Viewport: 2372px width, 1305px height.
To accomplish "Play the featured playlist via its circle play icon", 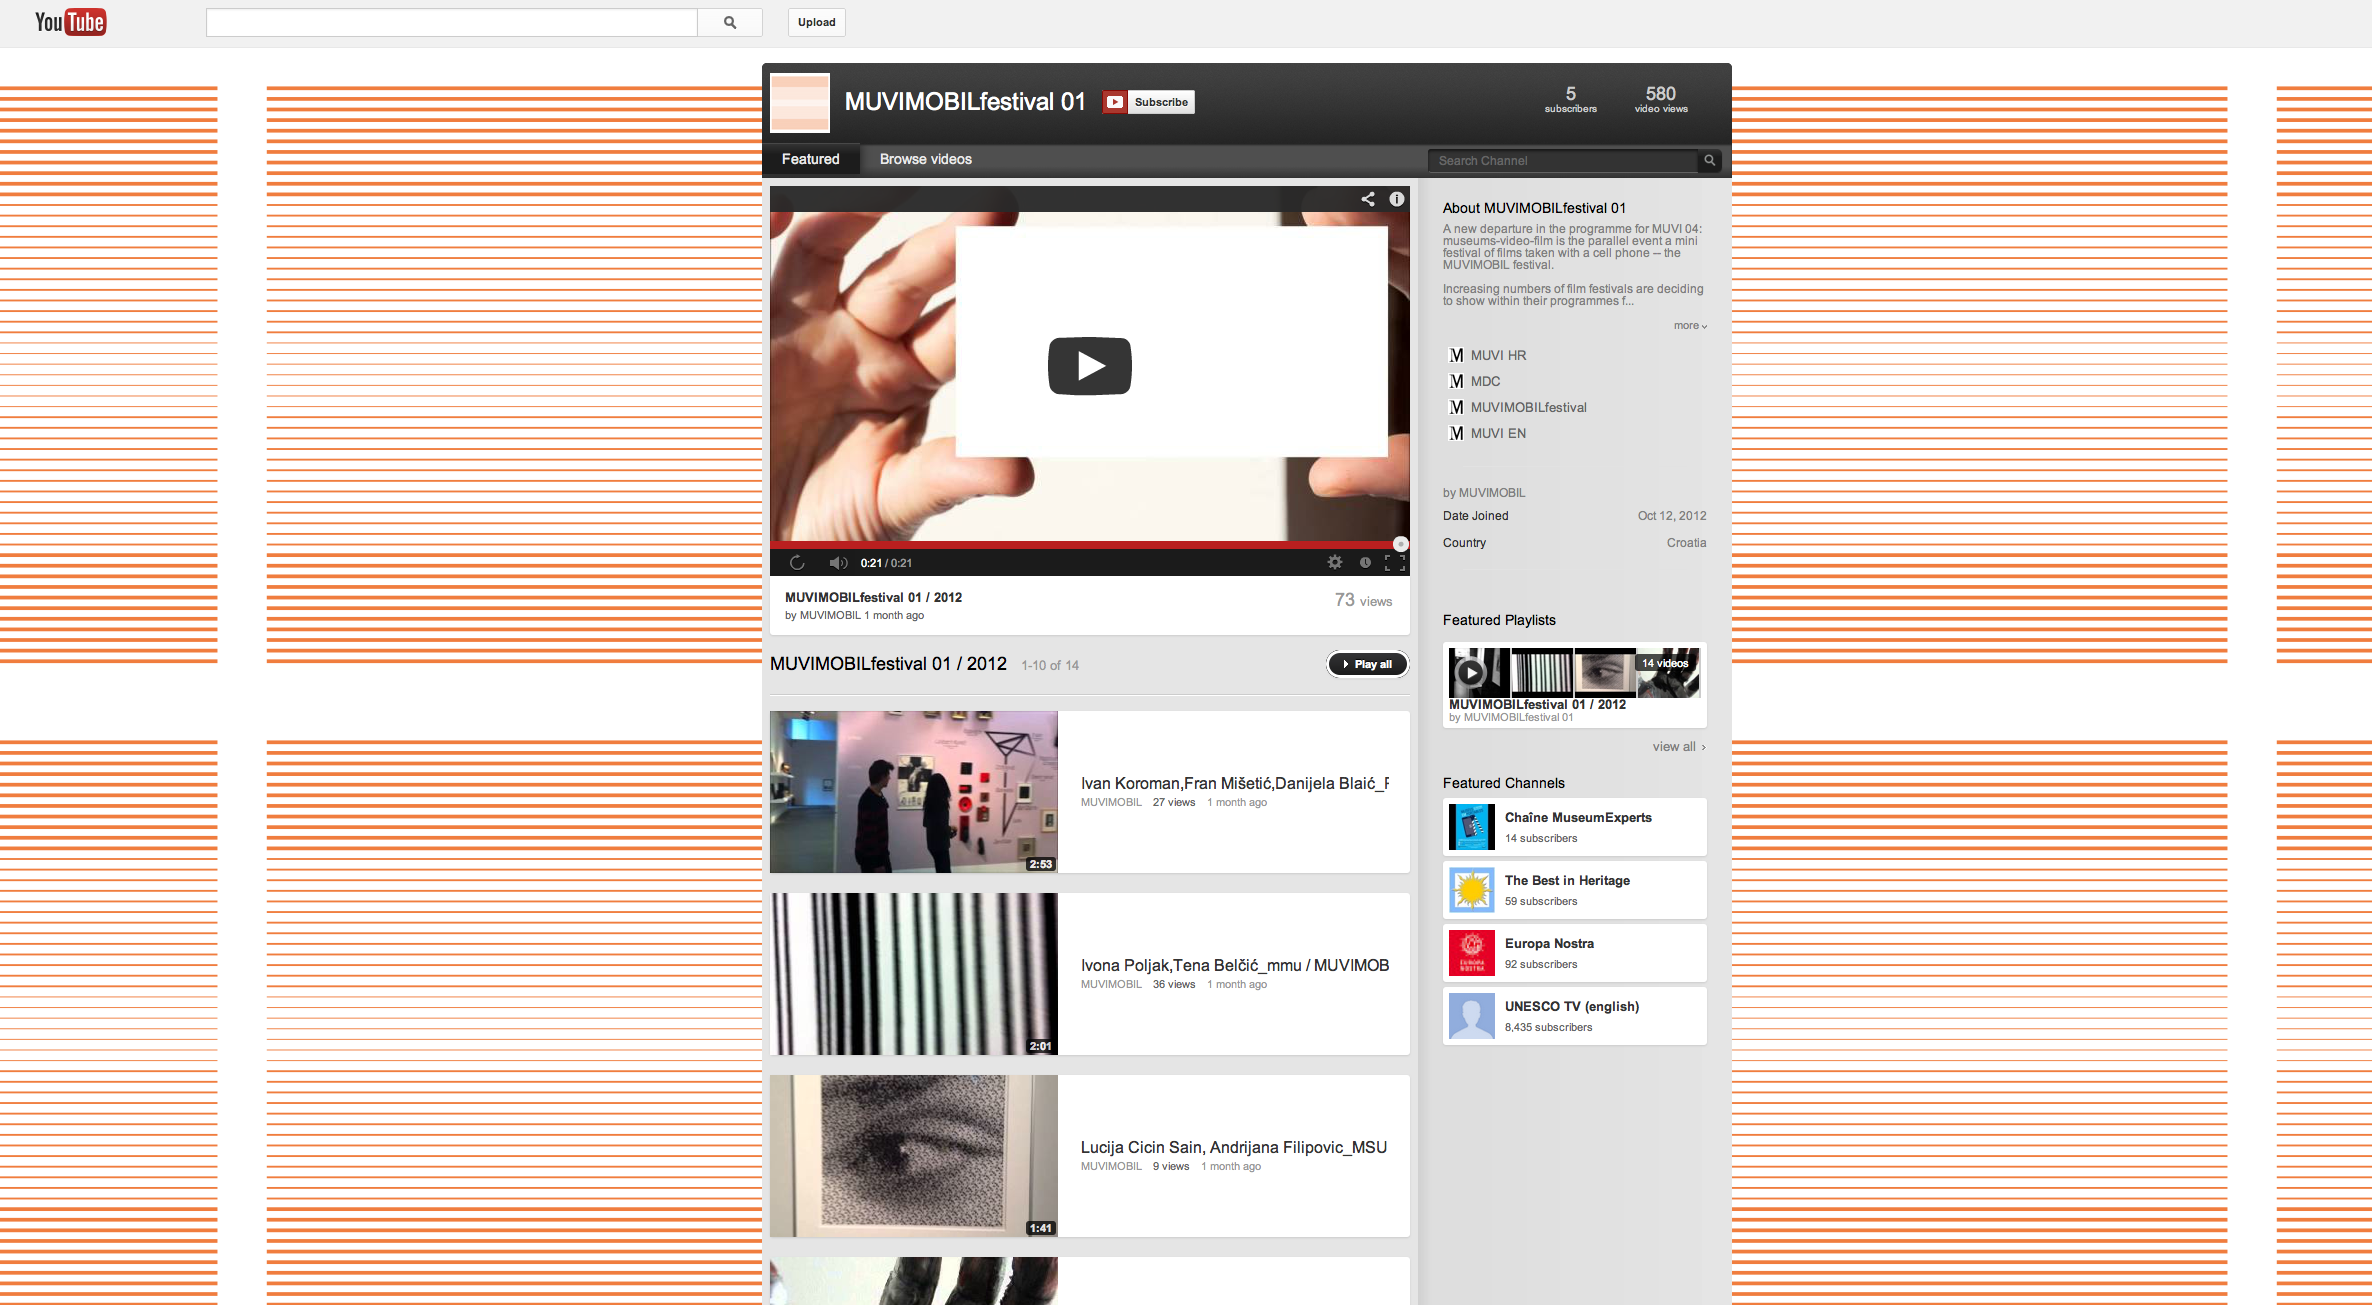I will [x=1470, y=673].
